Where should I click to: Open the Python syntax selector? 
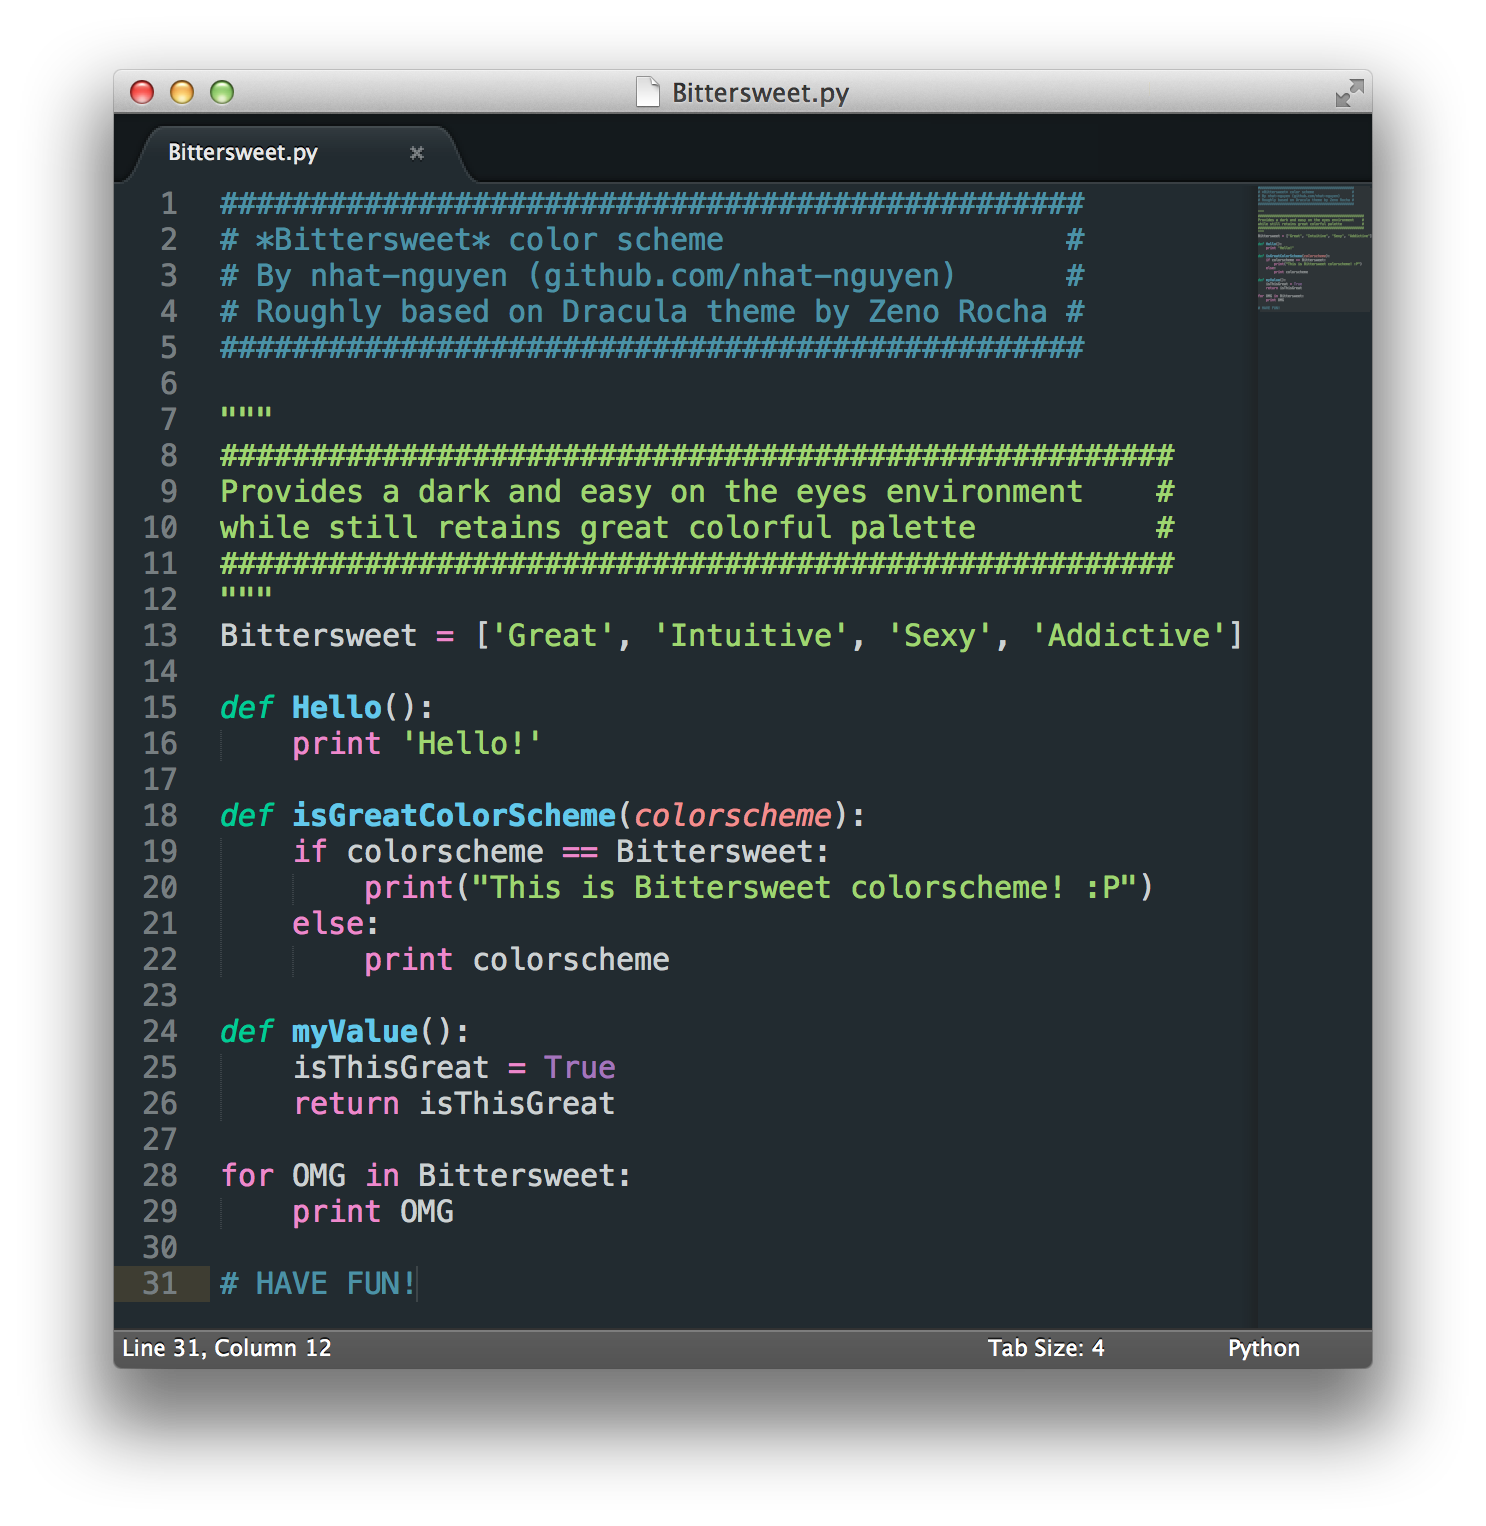coord(1264,1348)
